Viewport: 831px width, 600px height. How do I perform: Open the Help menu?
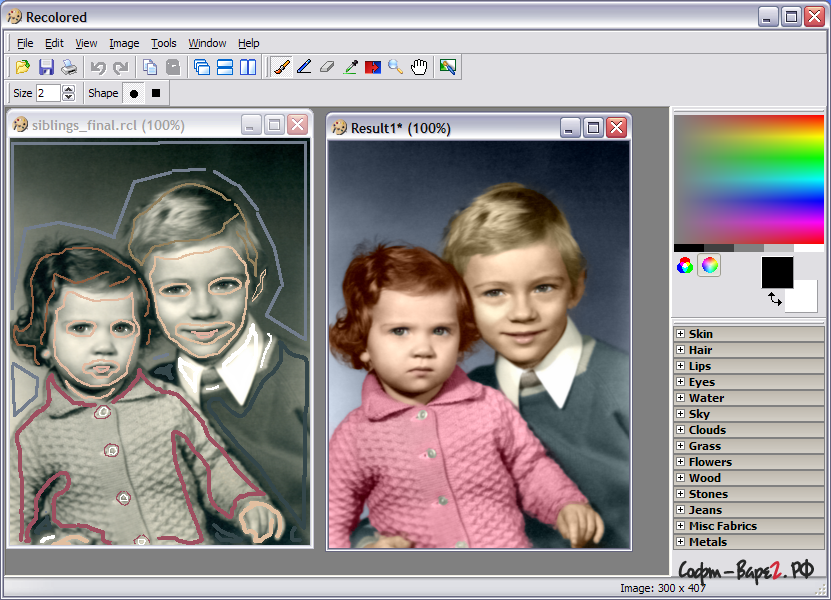point(249,43)
